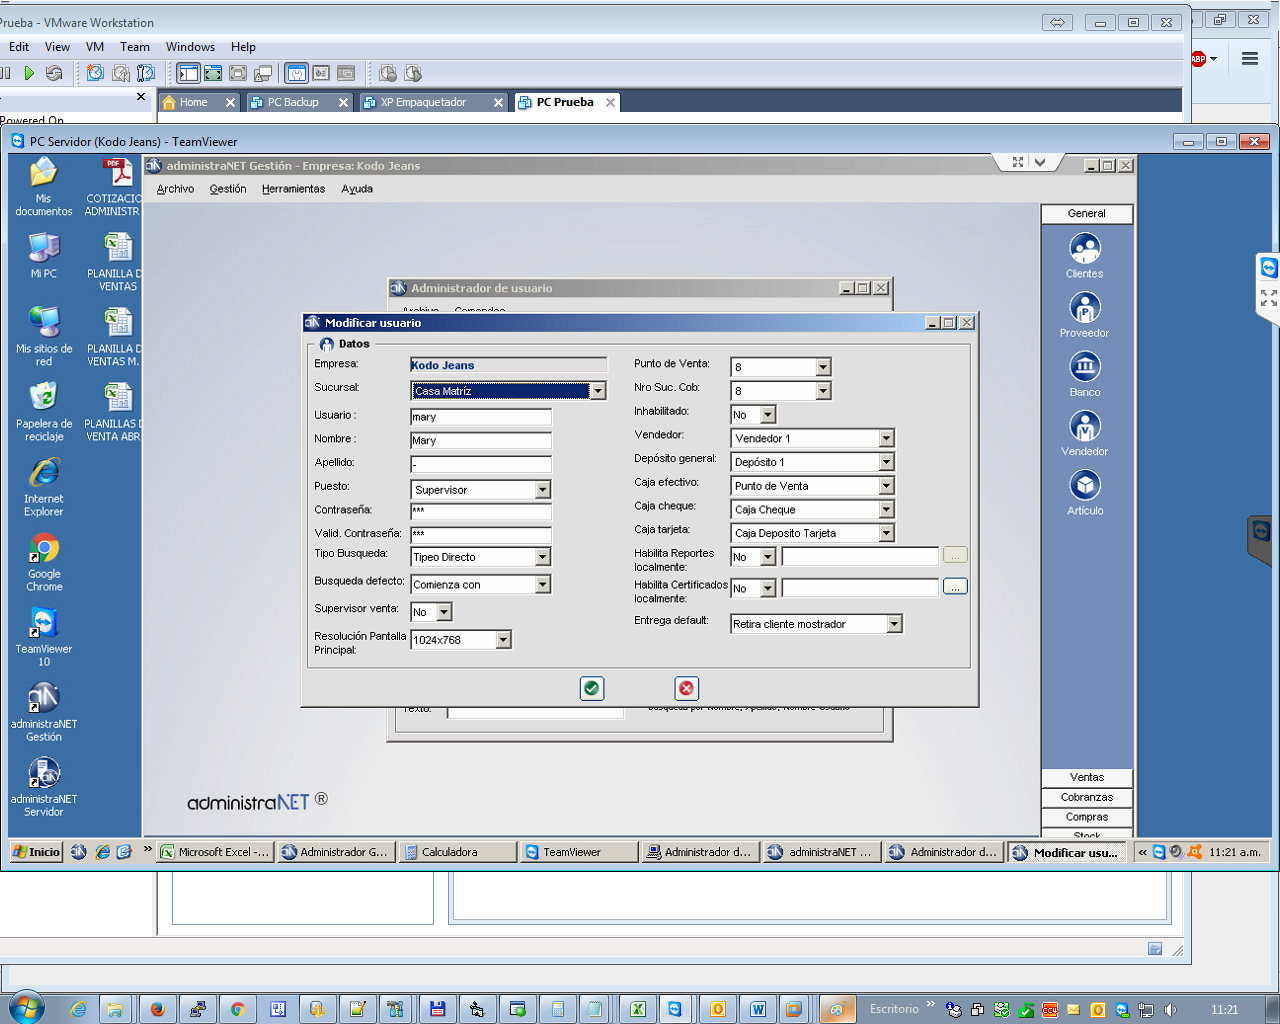
Task: Expand the Sucursal dropdown
Action: 598,391
